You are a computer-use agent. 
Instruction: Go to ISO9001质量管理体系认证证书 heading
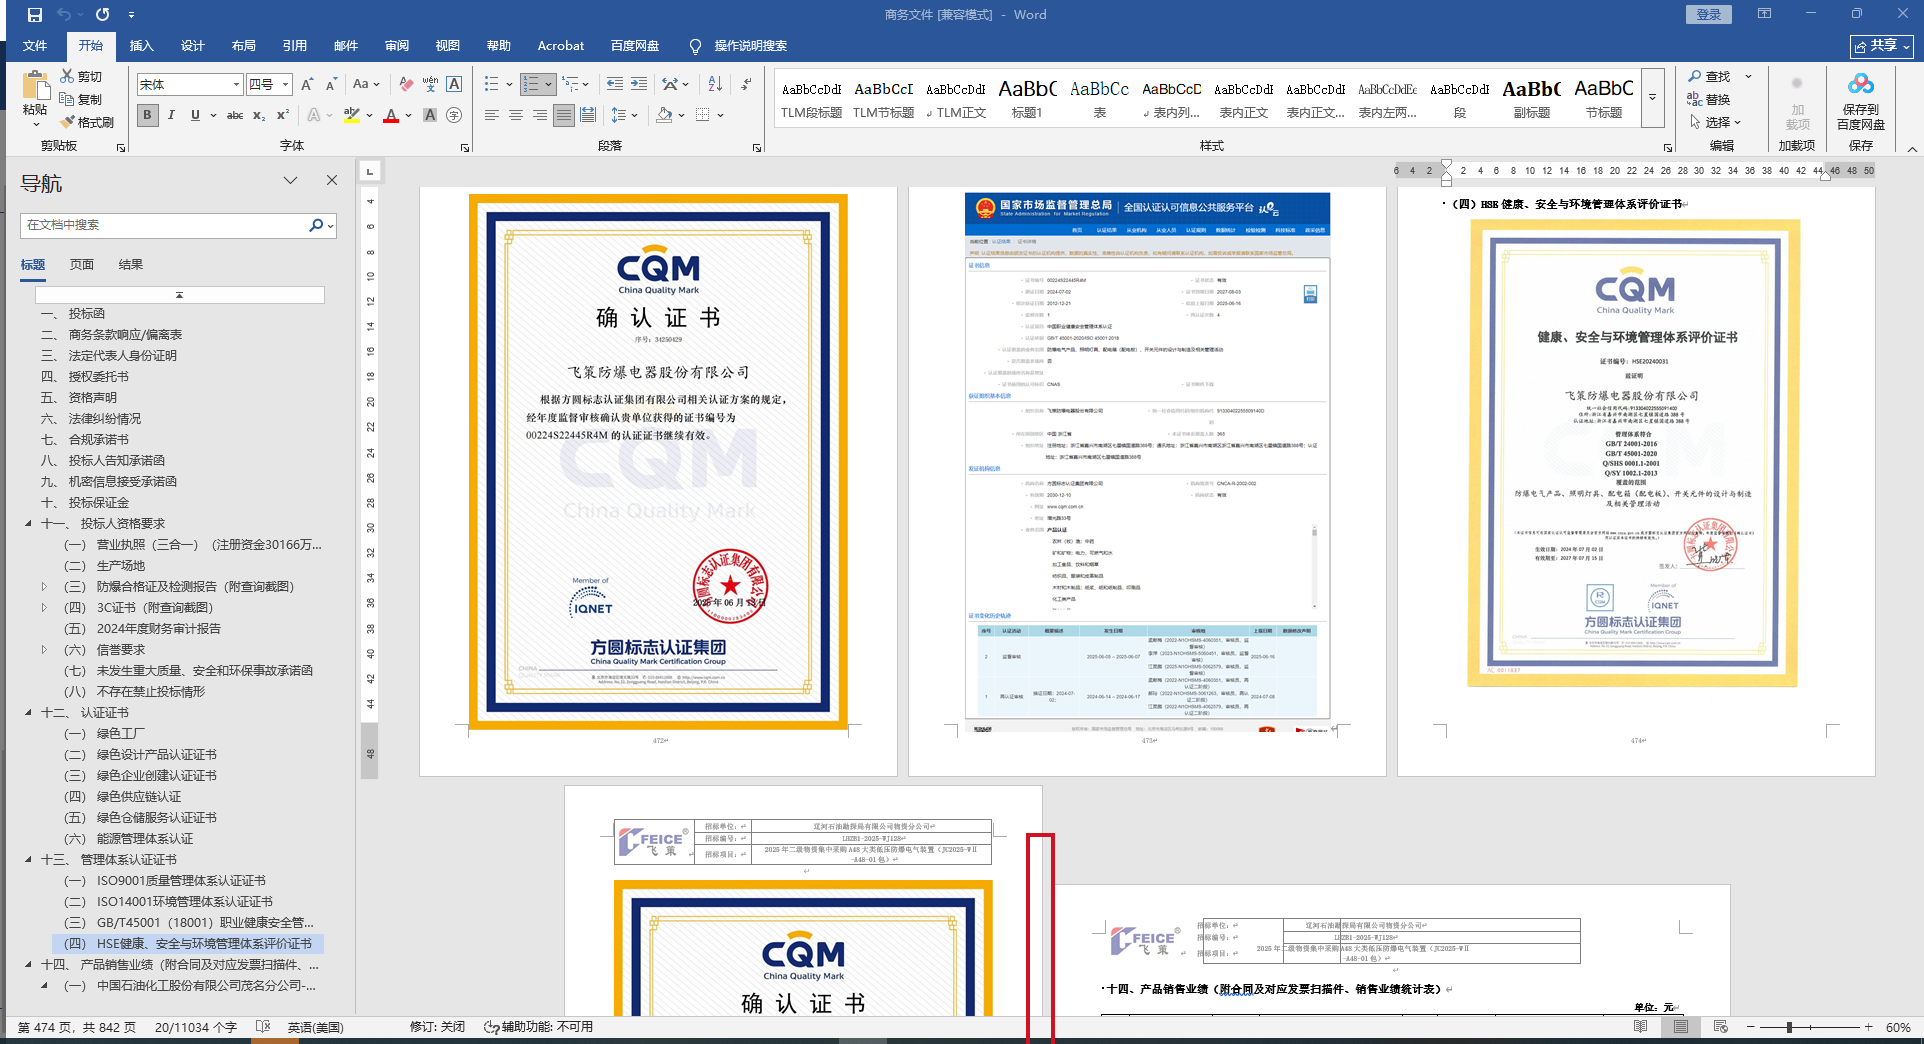[x=181, y=881]
